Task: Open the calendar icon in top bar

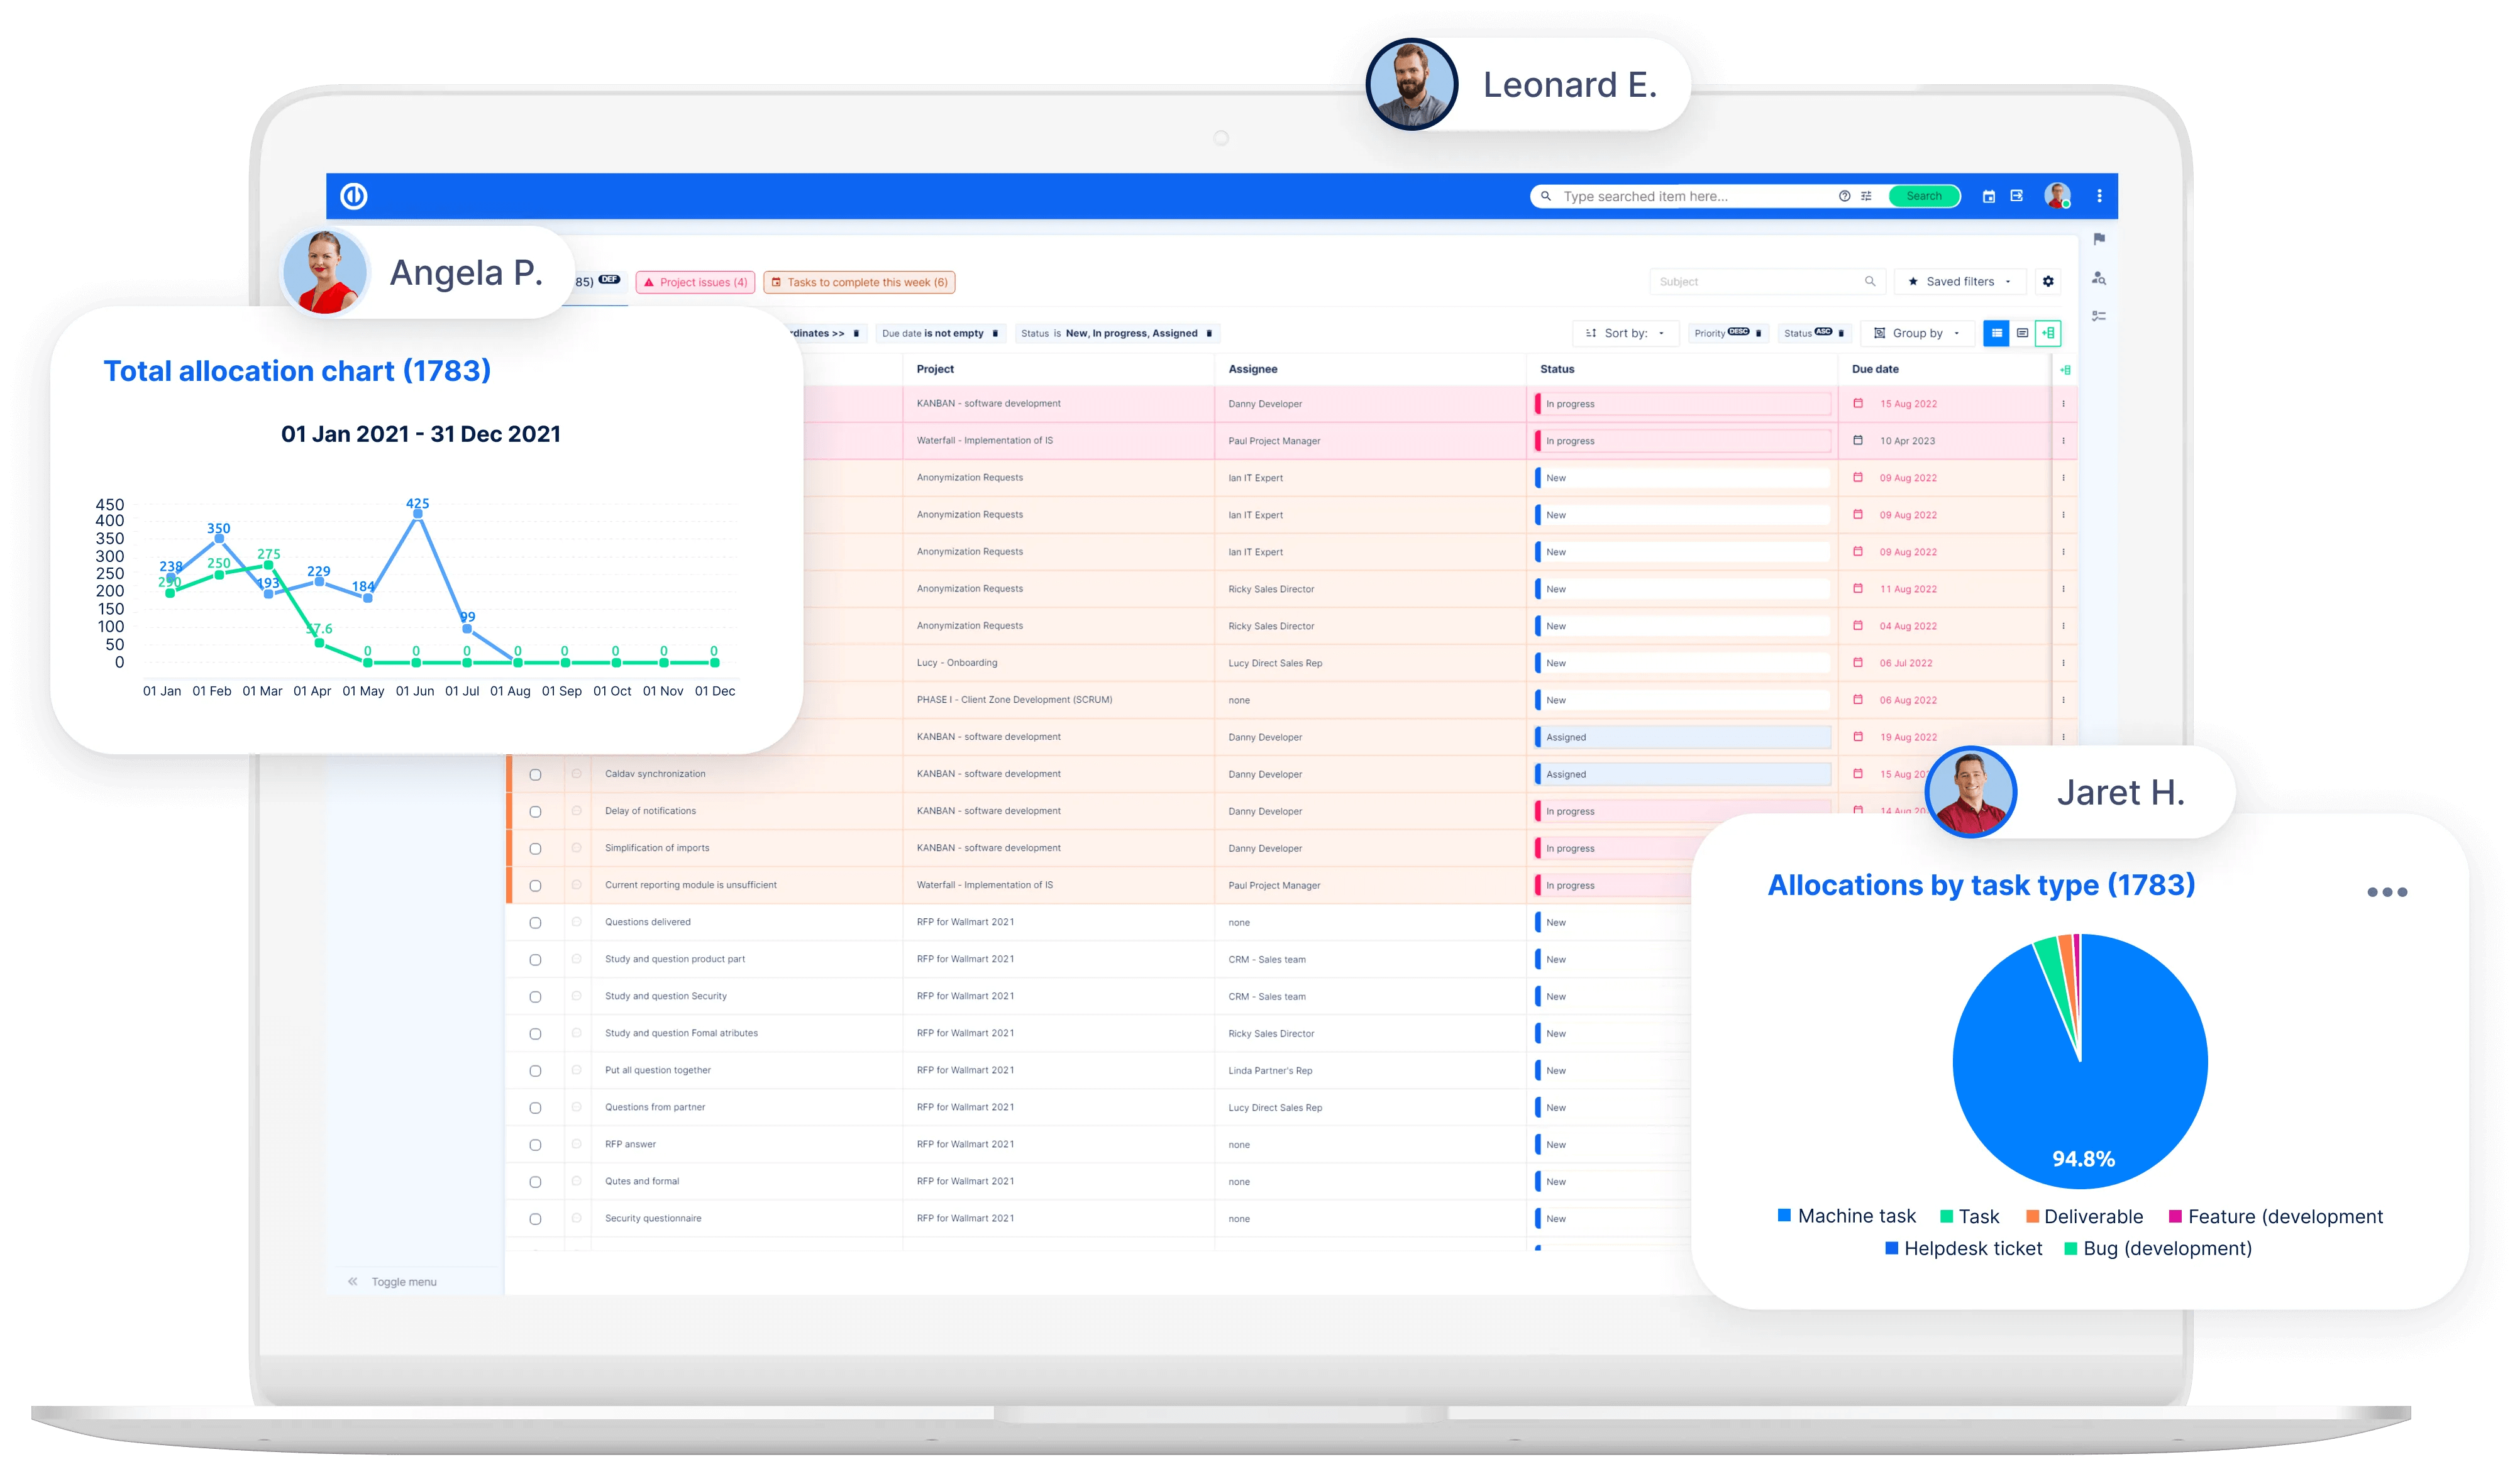Action: [1989, 196]
